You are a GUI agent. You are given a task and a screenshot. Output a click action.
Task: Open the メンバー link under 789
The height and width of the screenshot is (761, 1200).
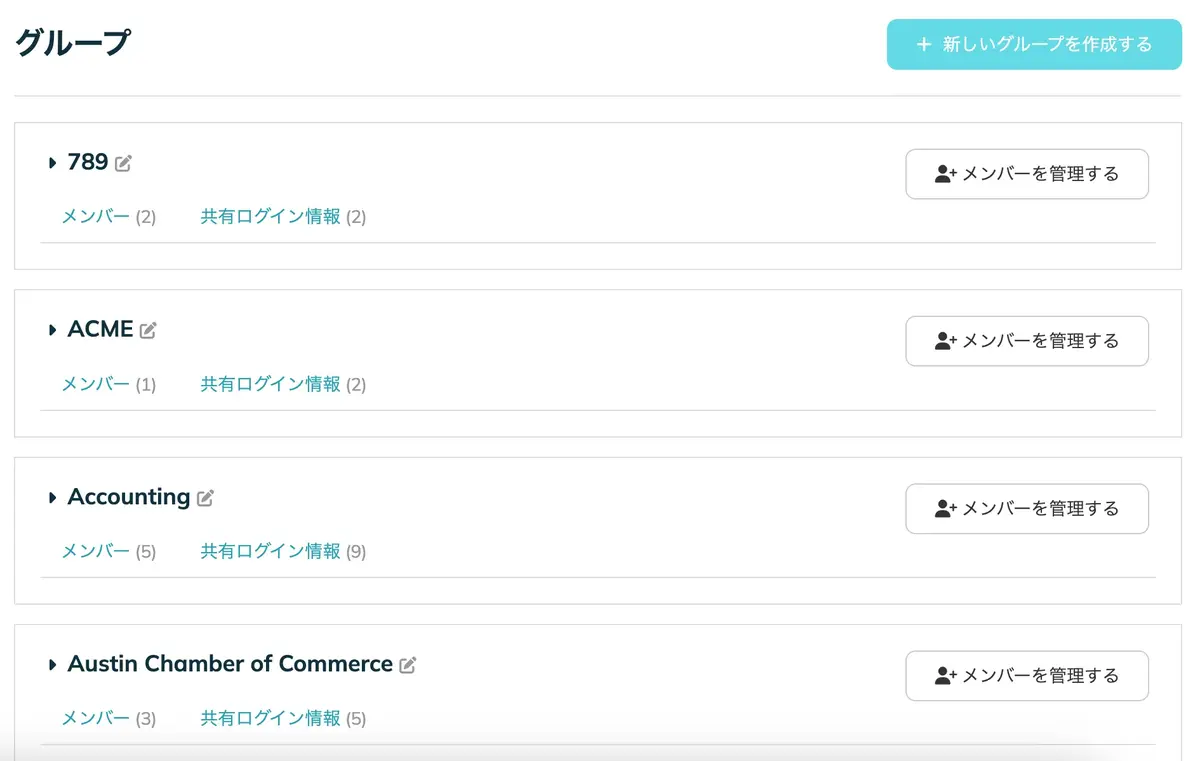pos(96,217)
